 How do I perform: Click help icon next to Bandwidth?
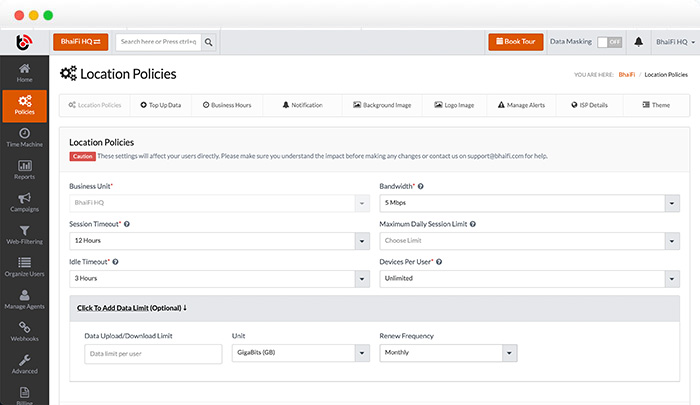[x=420, y=187]
